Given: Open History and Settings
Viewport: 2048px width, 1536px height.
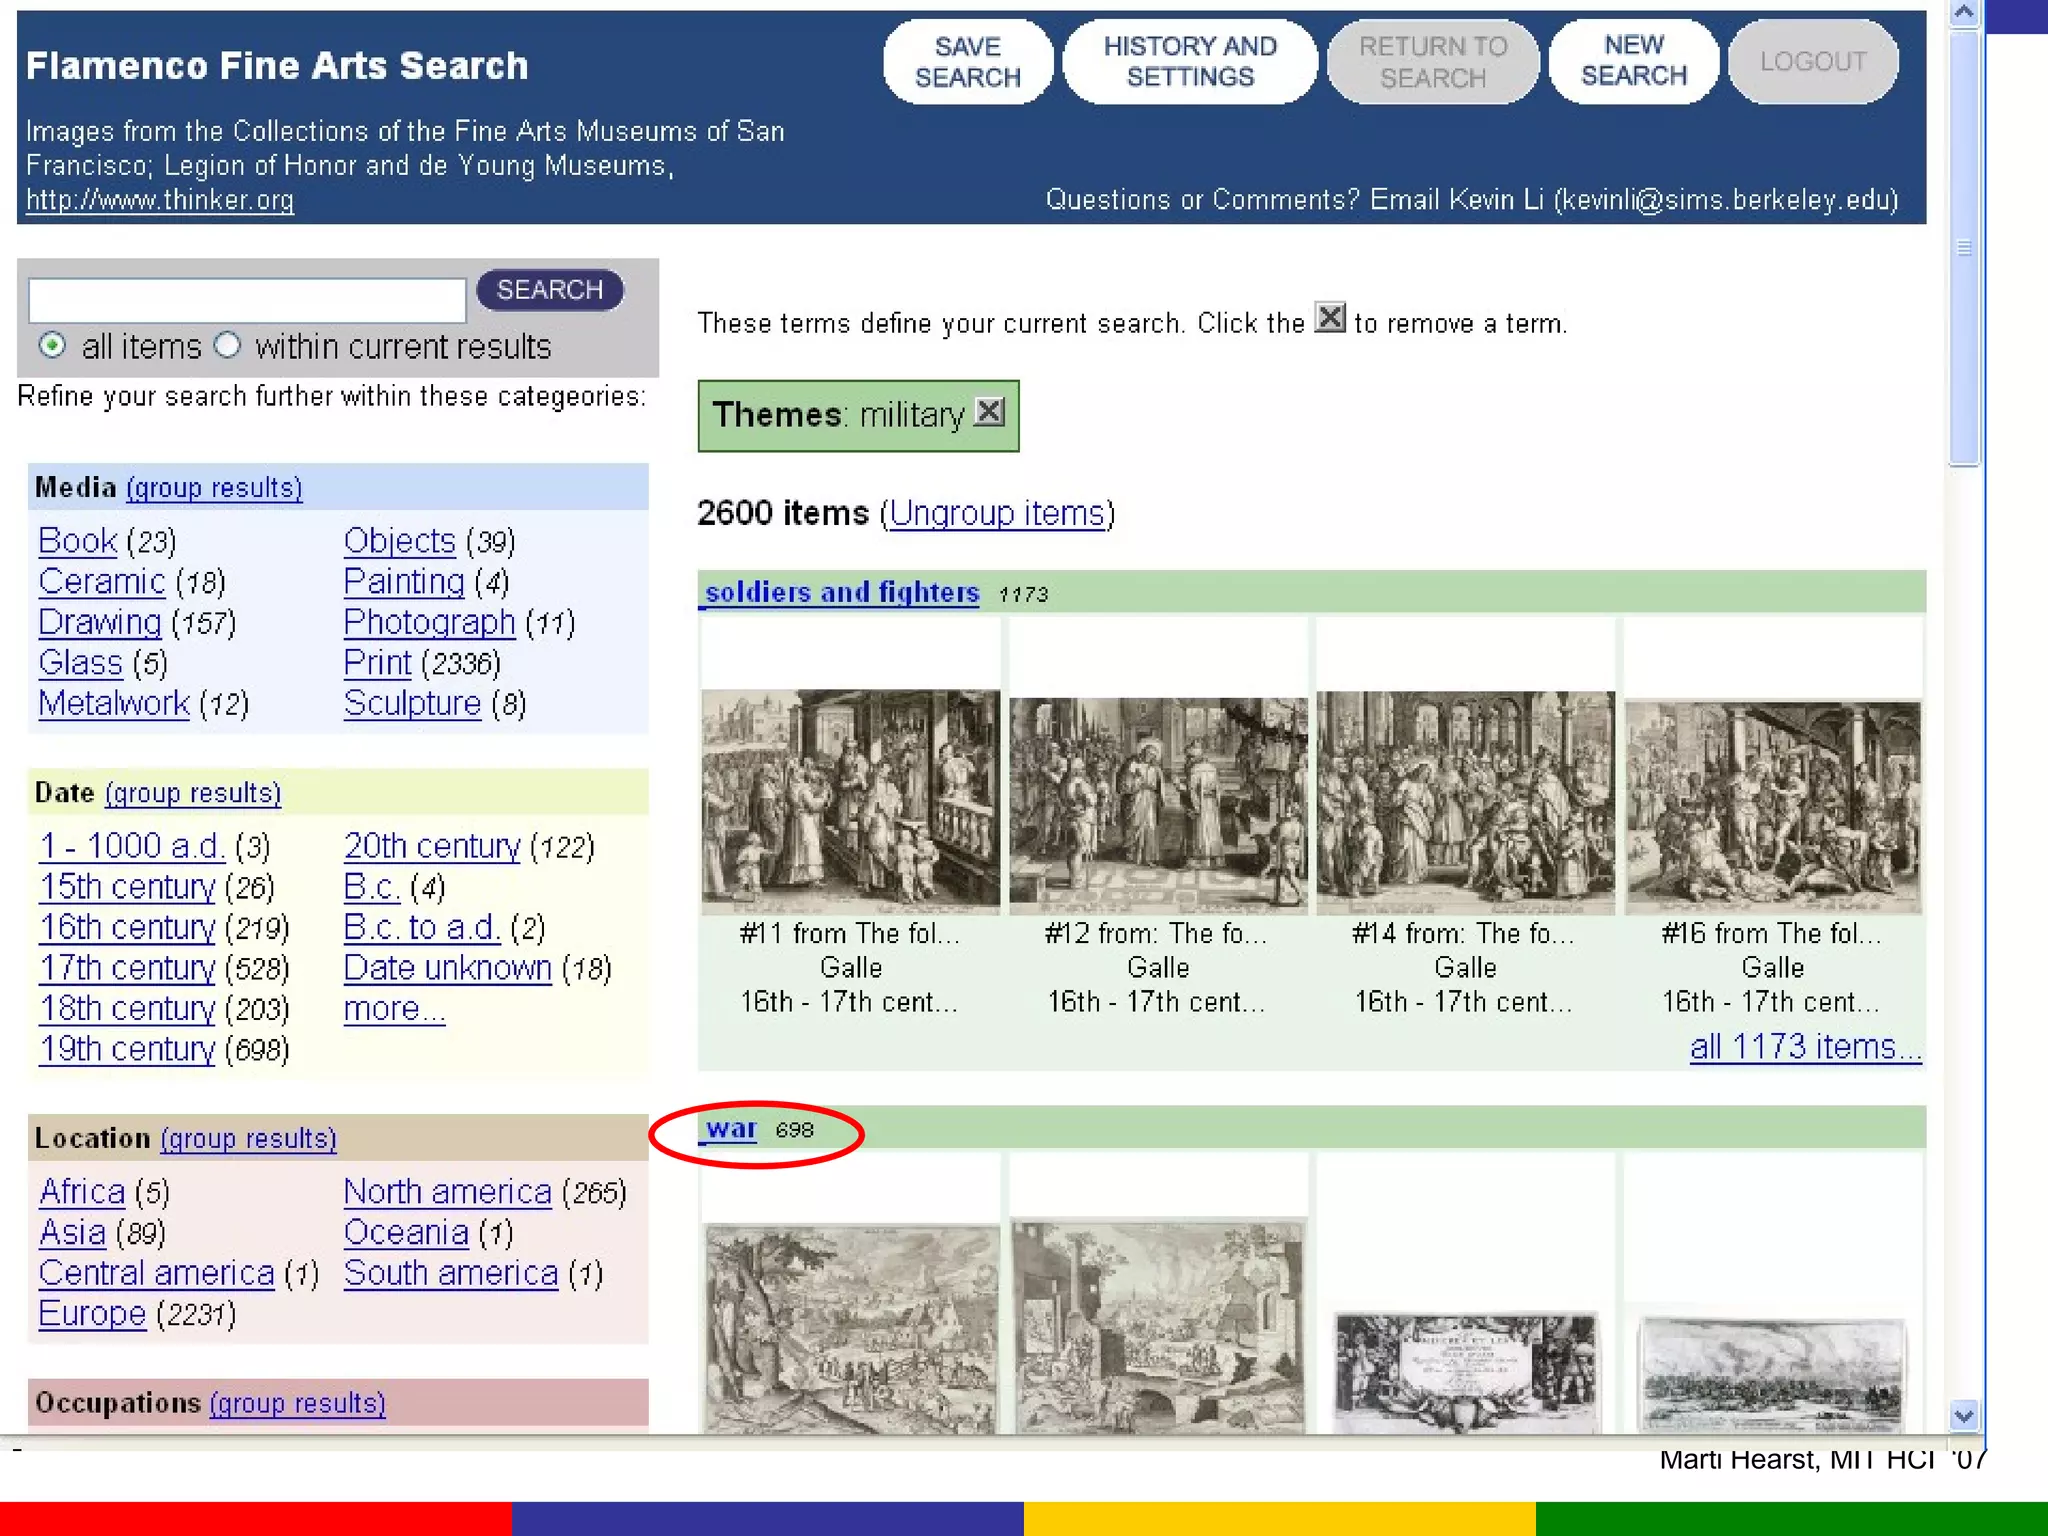Looking at the screenshot, I should tap(1189, 62).
